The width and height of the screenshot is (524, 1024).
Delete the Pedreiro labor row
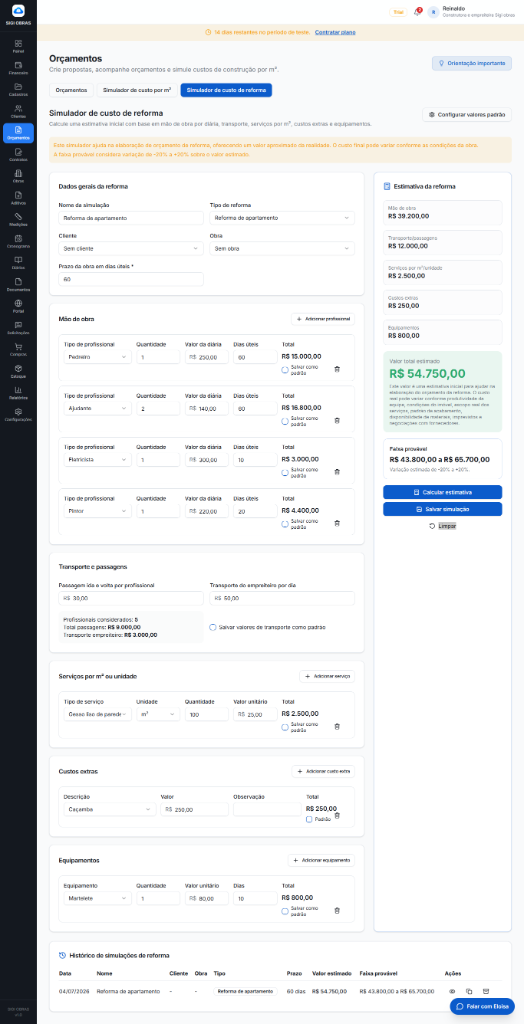(337, 369)
